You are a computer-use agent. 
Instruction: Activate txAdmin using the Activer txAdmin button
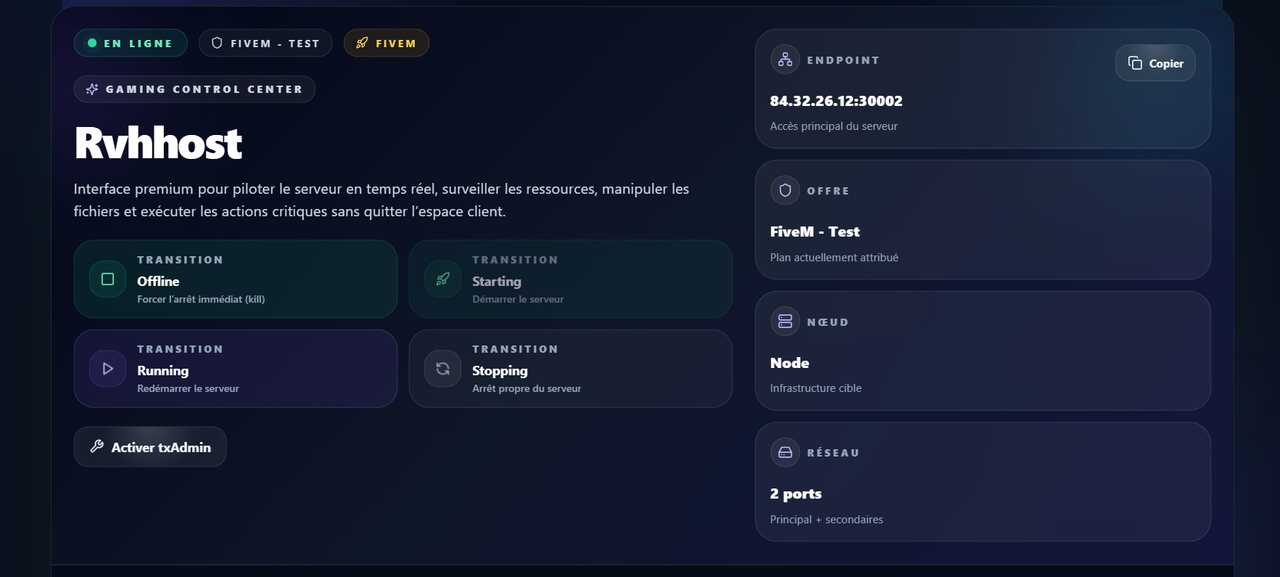(x=150, y=447)
